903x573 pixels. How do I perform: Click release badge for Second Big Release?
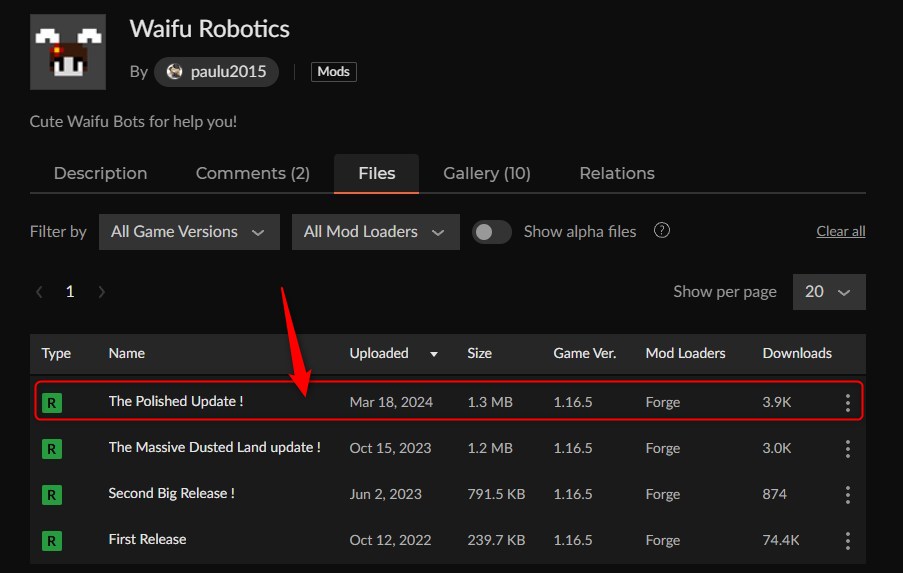(x=52, y=495)
